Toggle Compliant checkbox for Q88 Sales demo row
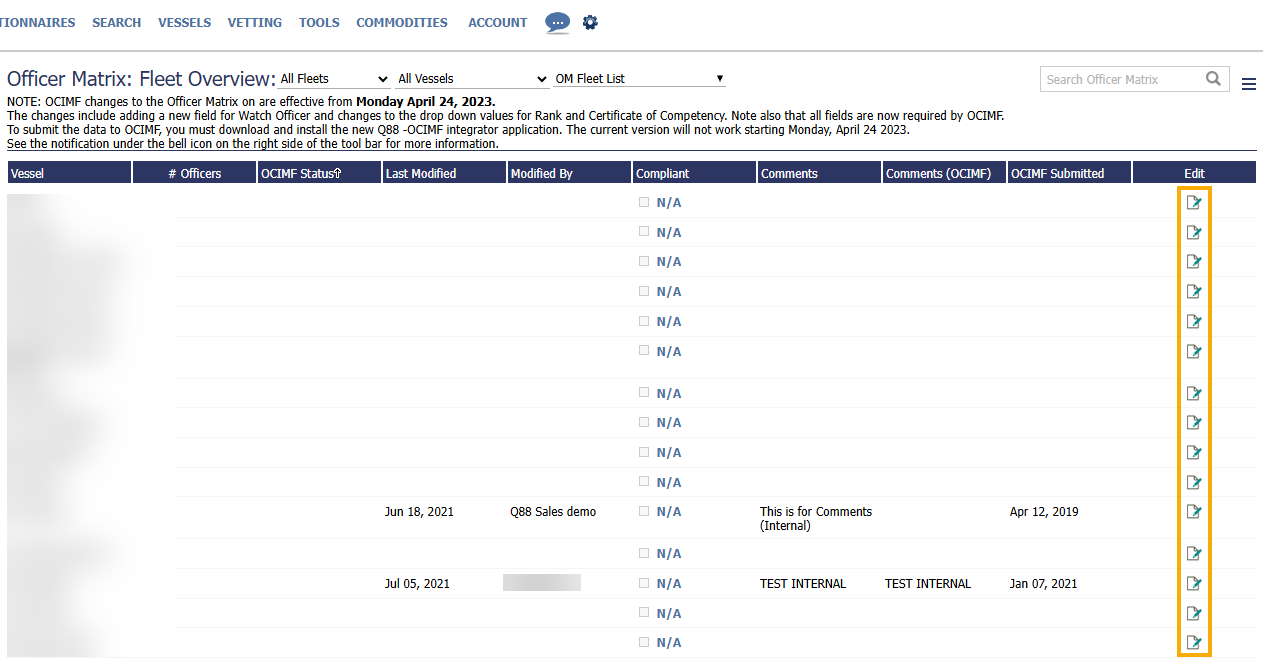 [x=644, y=511]
